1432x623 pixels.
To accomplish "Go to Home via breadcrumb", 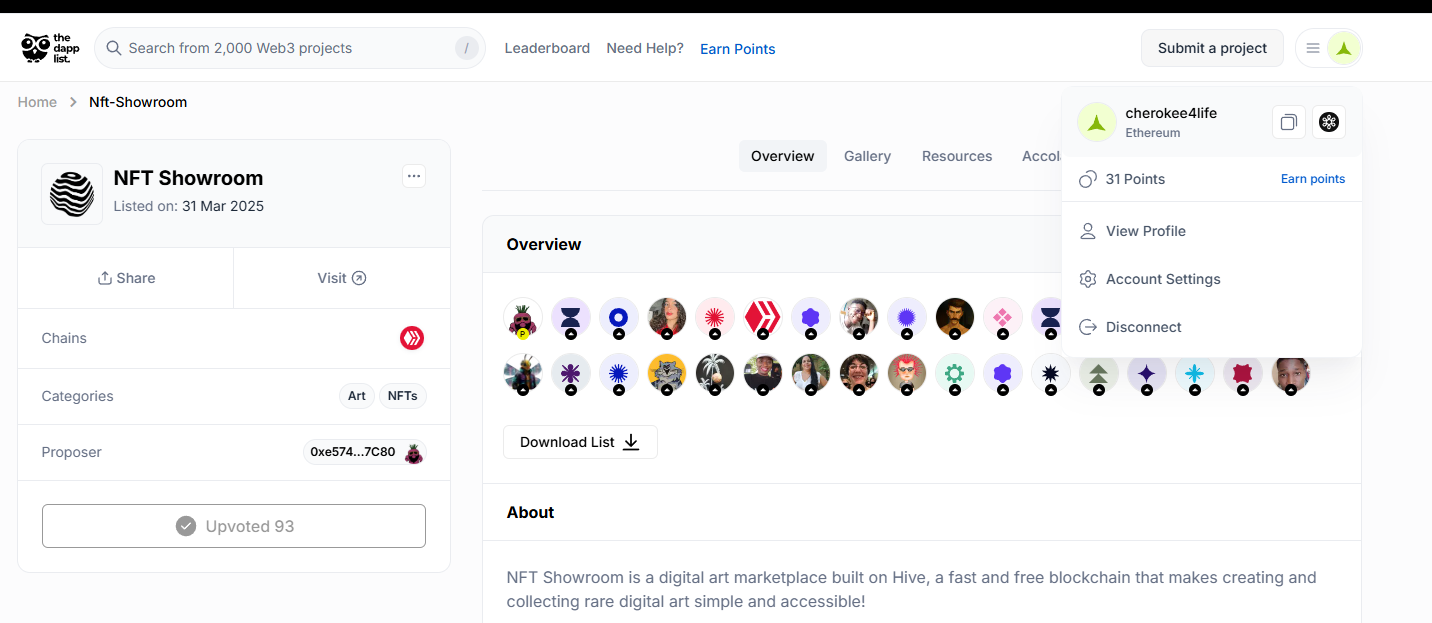I will (x=37, y=102).
